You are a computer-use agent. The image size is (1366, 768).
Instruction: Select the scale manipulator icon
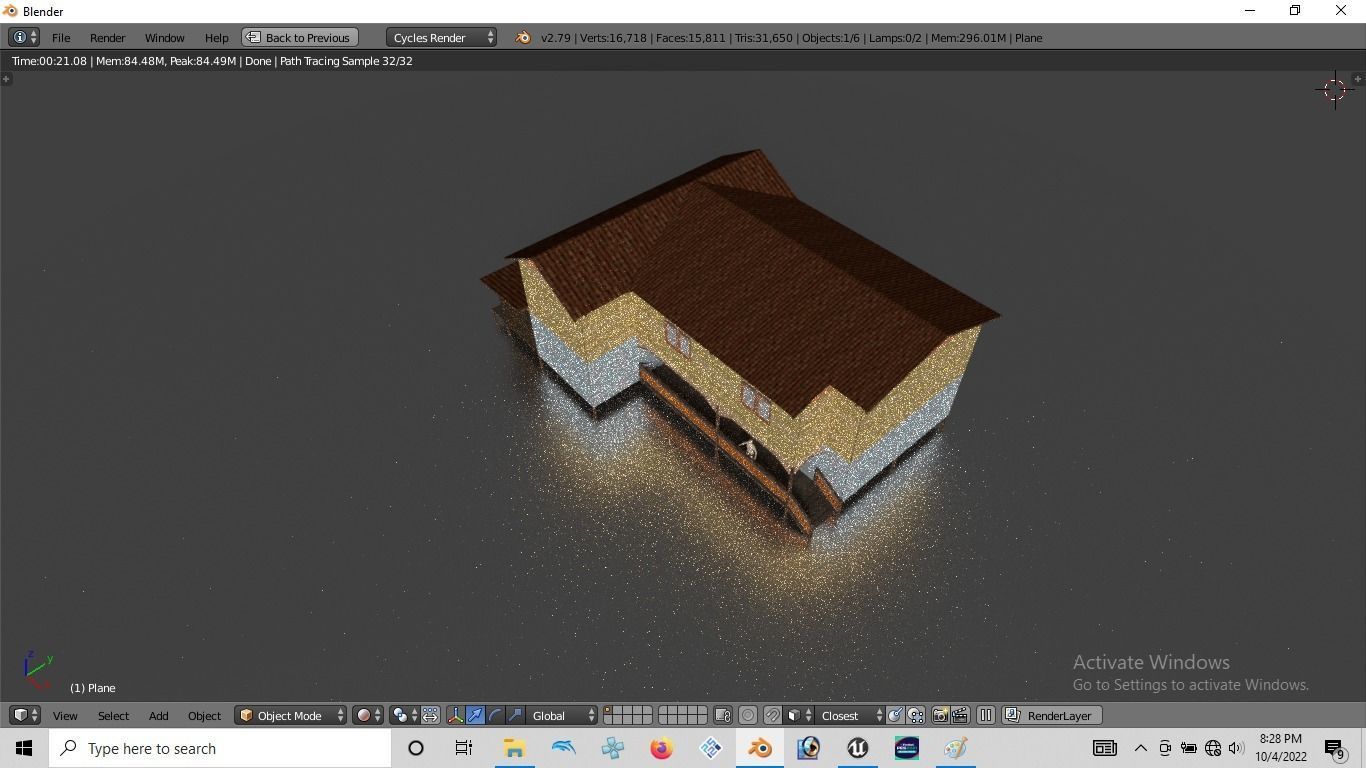515,715
